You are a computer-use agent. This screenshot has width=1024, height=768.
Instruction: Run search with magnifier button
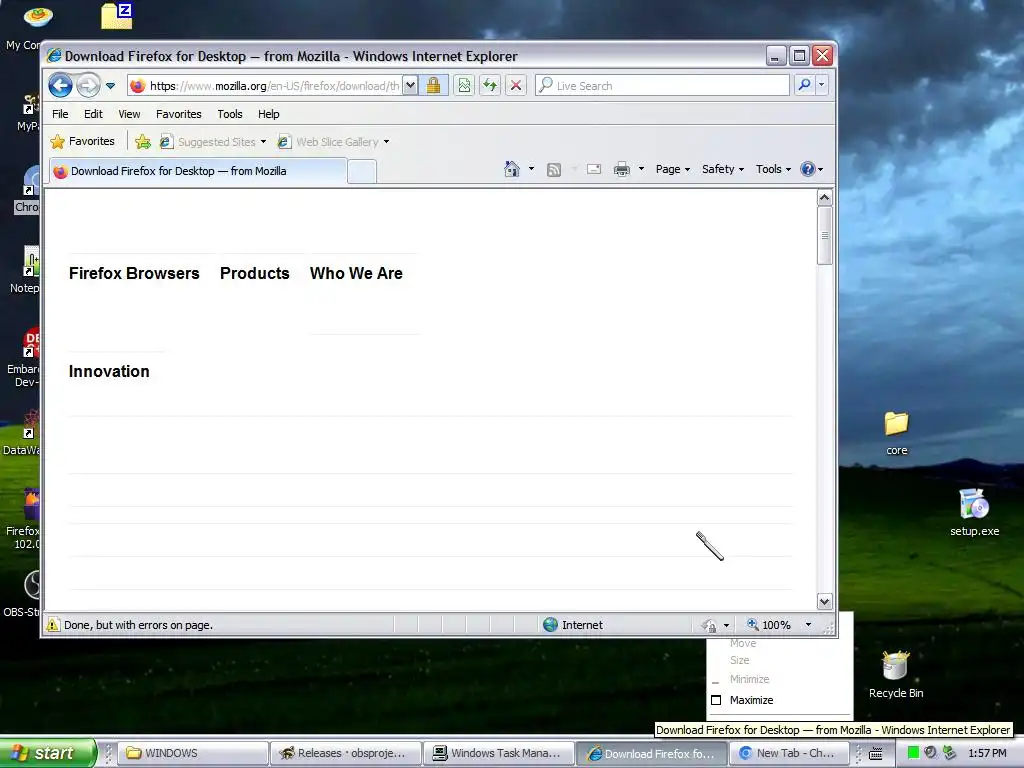(x=805, y=85)
